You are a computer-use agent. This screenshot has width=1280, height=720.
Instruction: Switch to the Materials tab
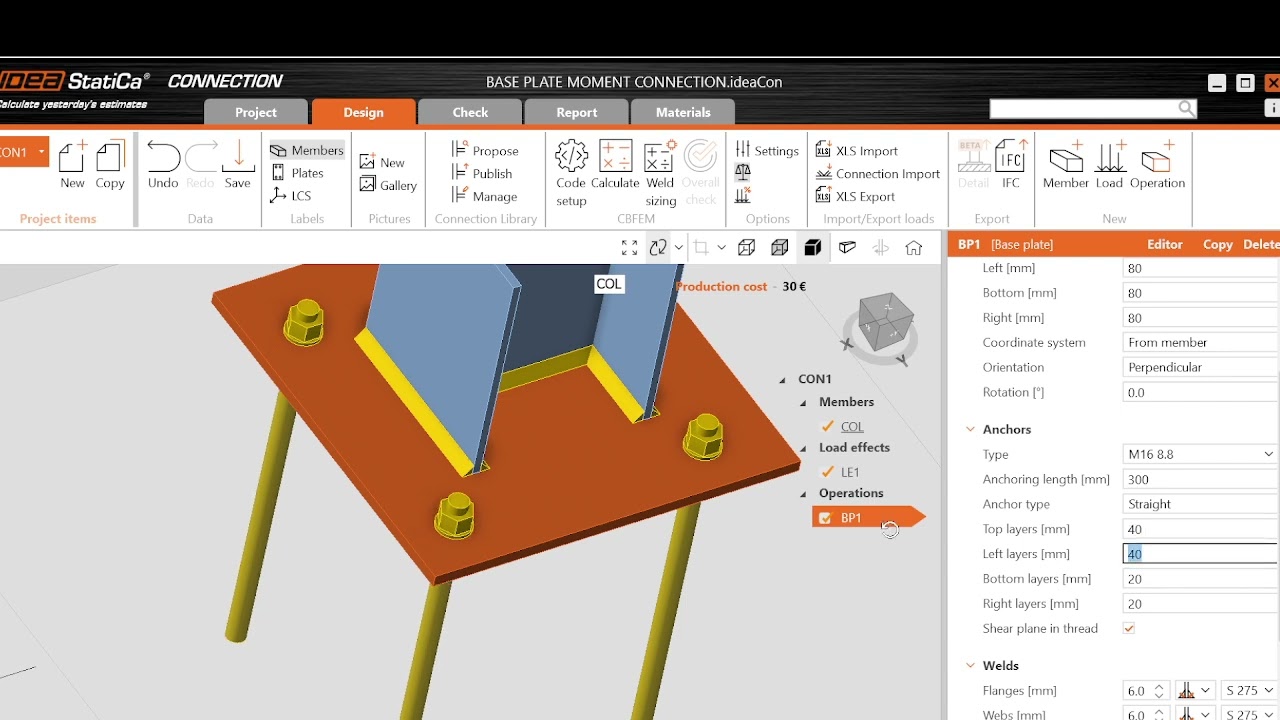tap(683, 112)
